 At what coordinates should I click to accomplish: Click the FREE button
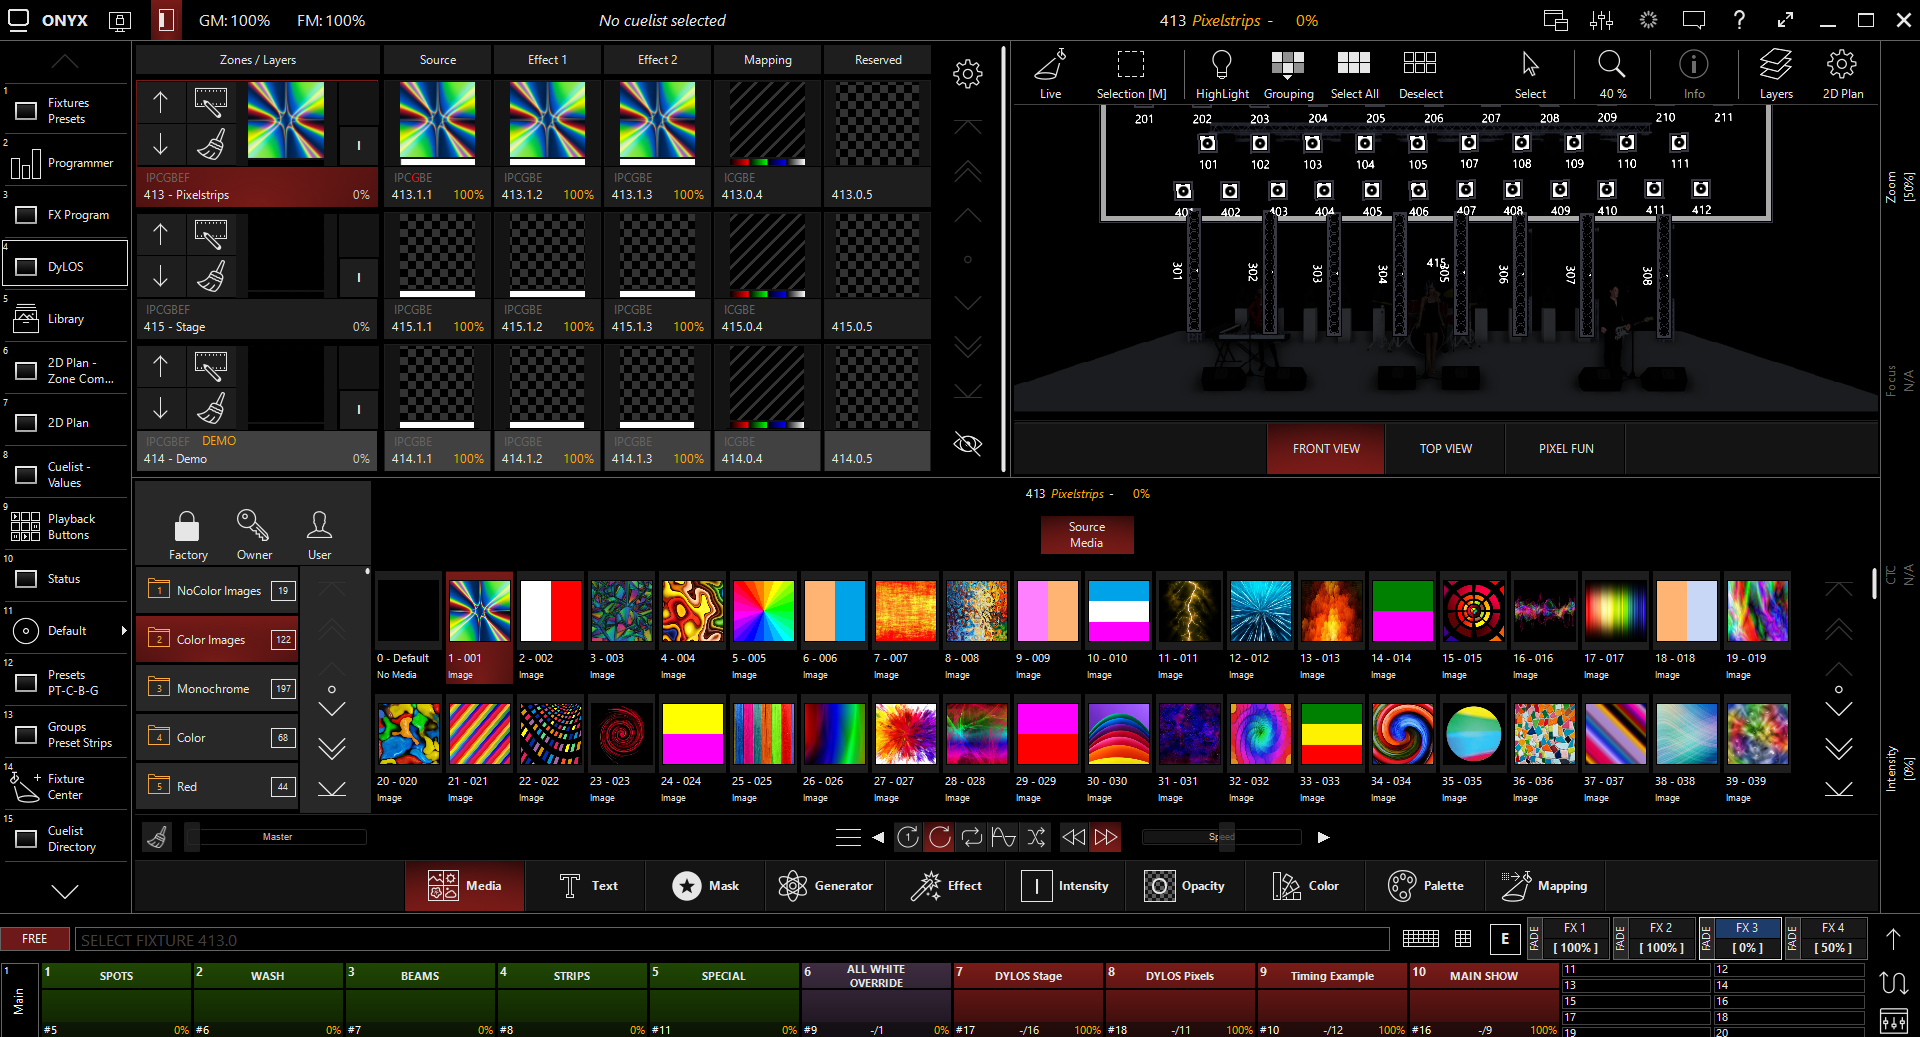tap(35, 939)
